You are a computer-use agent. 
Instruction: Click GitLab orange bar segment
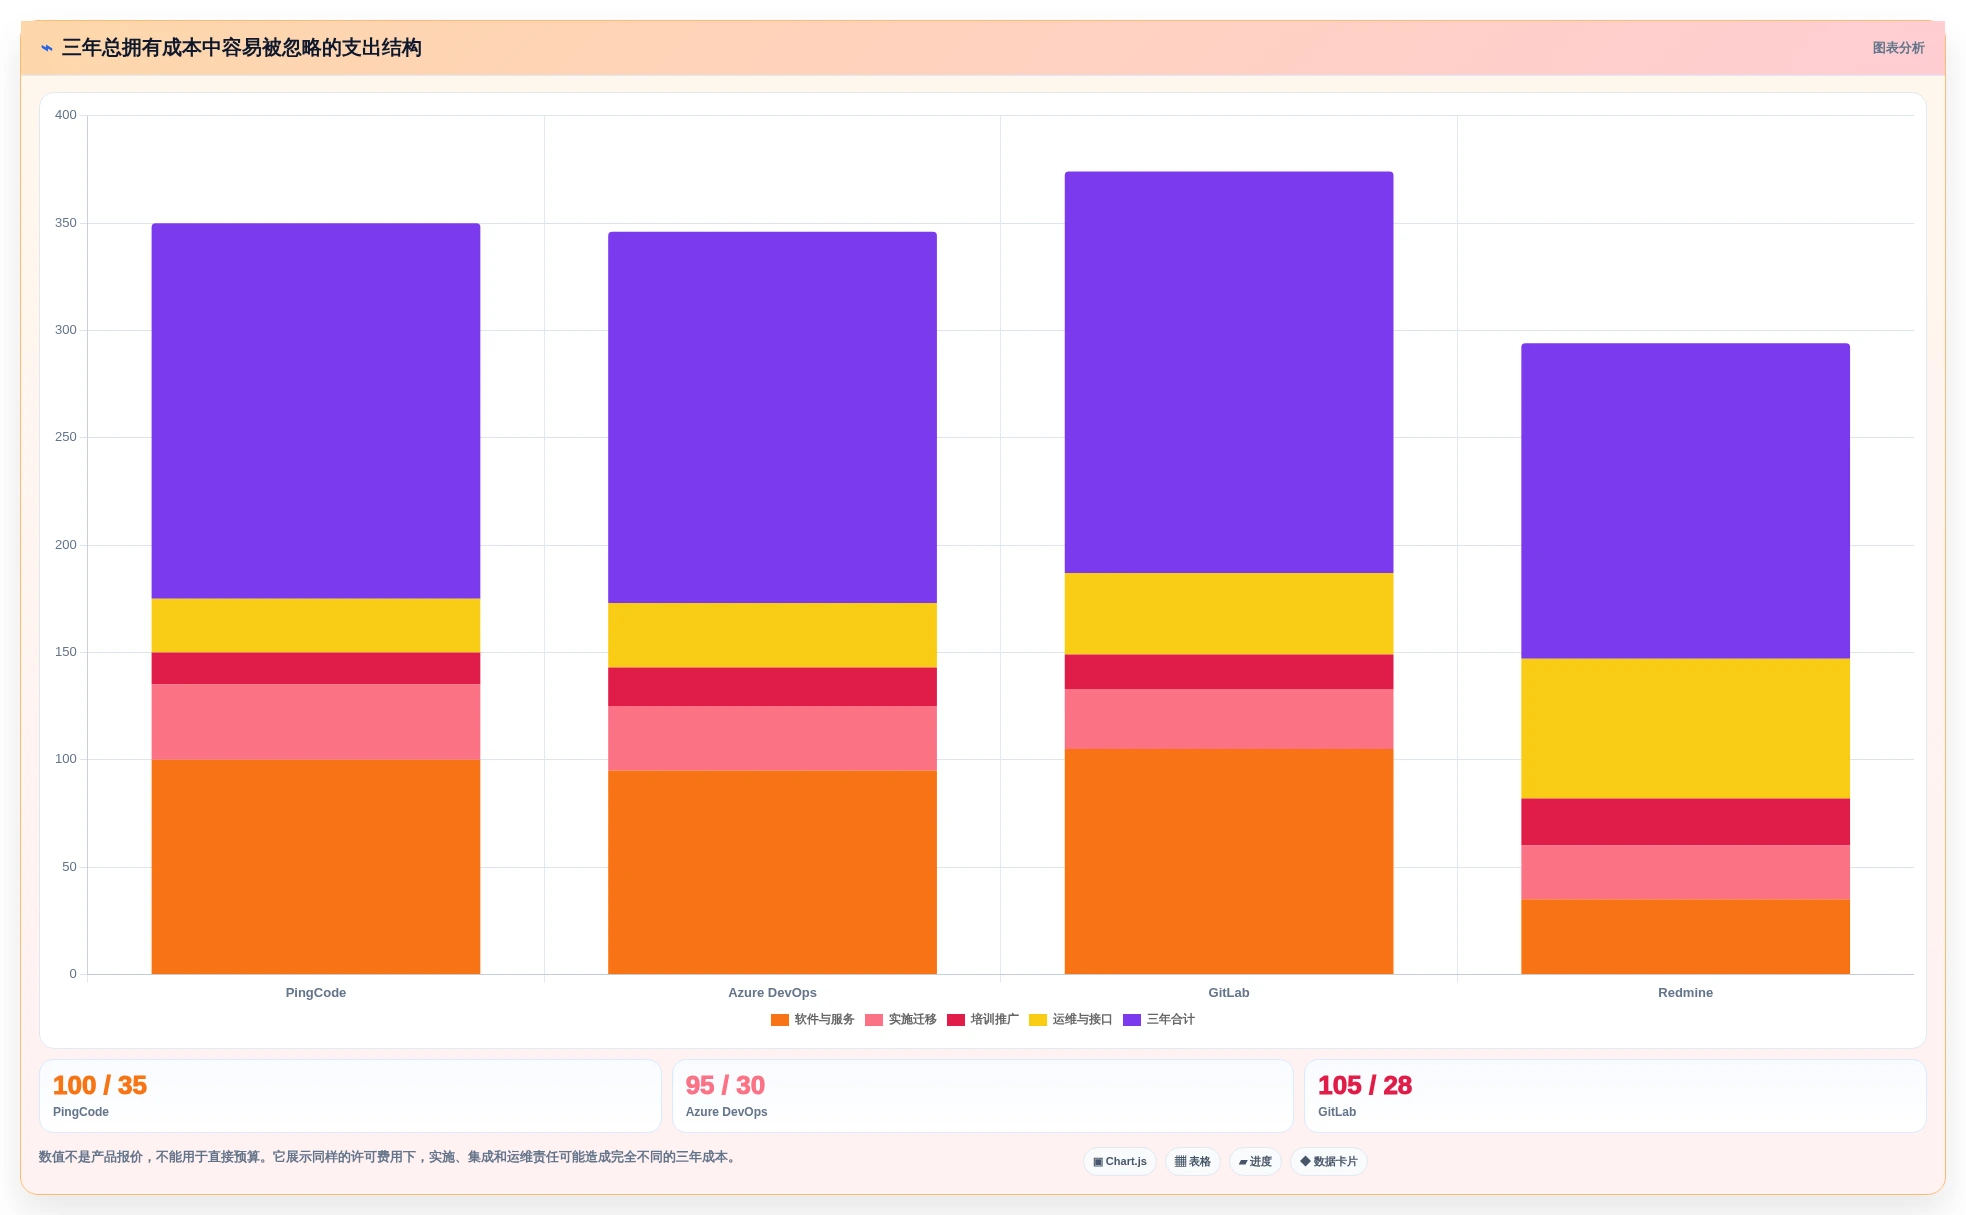coord(1229,862)
